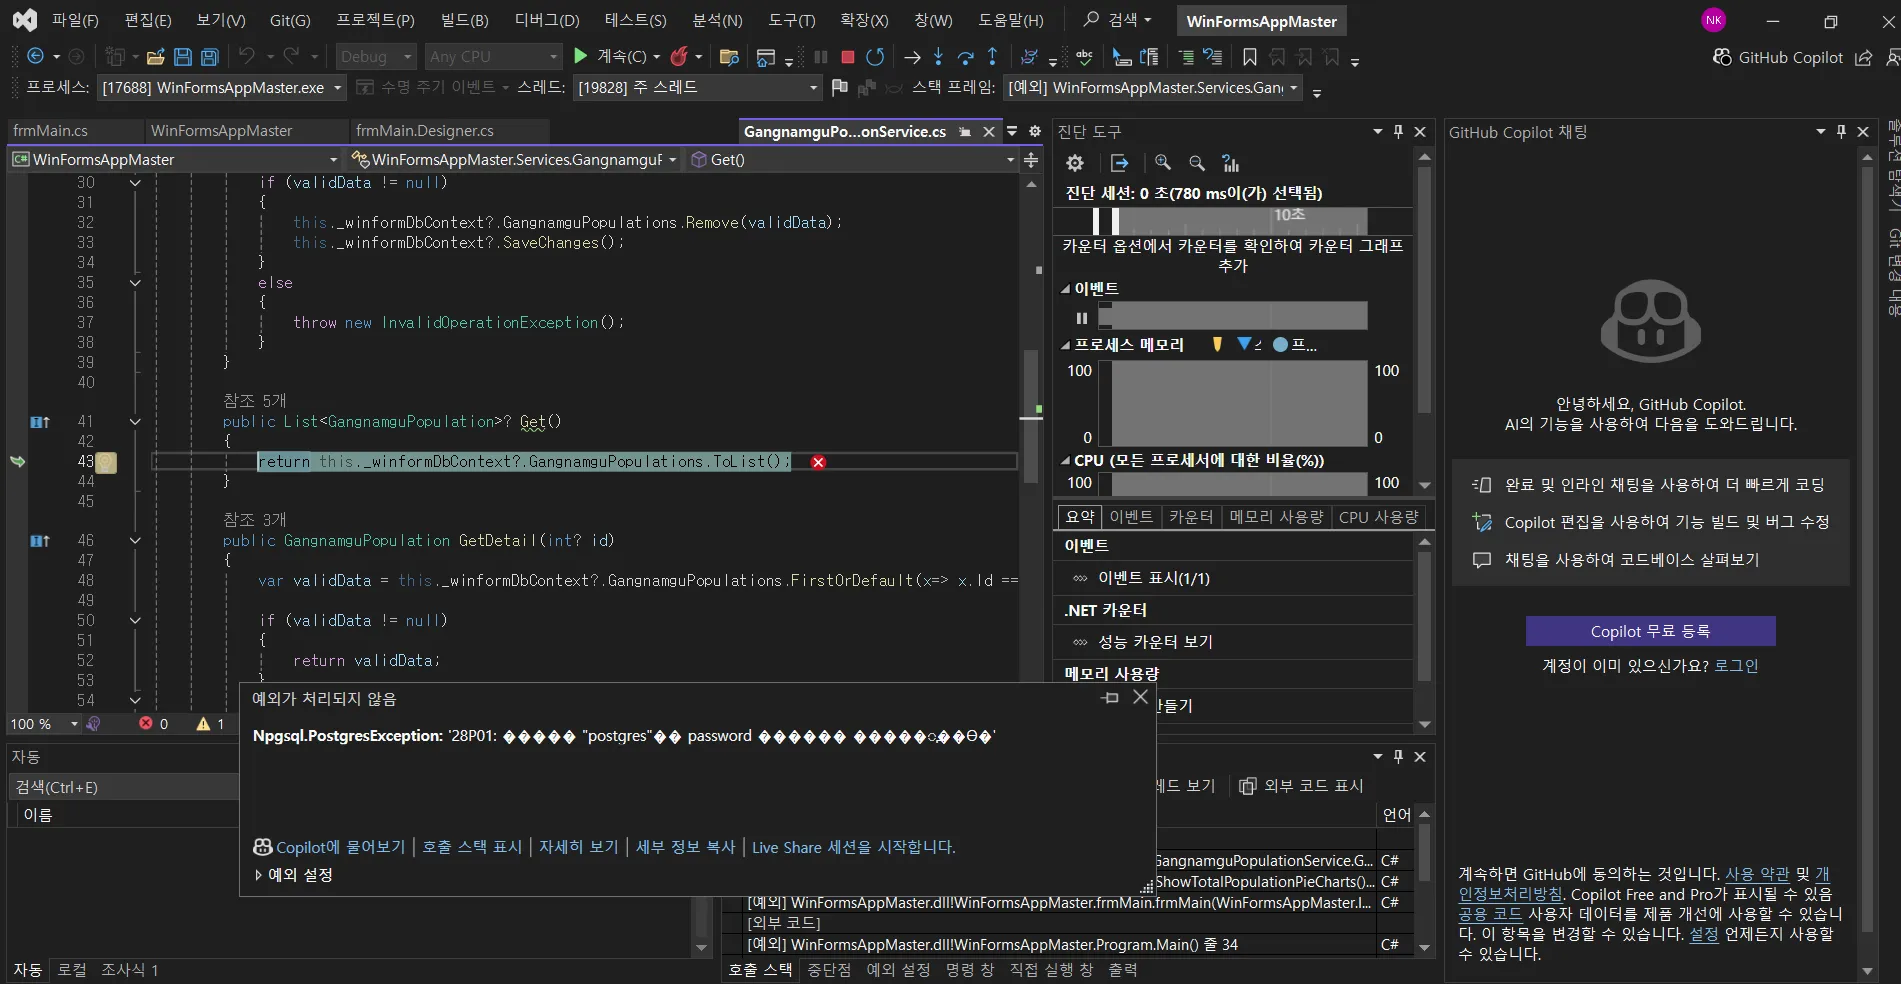Screen dimensions: 1901x984
Task: Click the 세부 정보 복사 link
Action: (x=685, y=847)
